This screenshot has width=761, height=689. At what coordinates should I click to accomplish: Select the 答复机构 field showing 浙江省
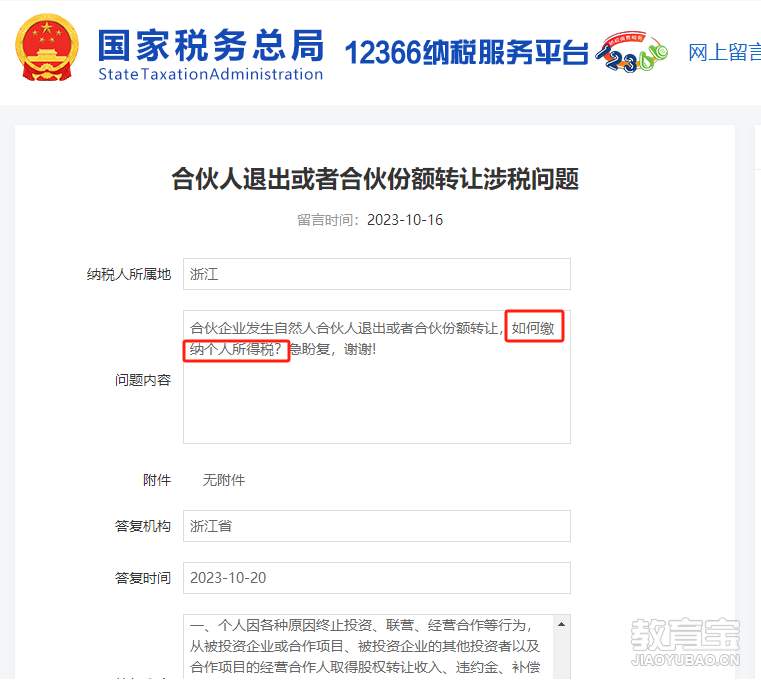click(x=377, y=526)
